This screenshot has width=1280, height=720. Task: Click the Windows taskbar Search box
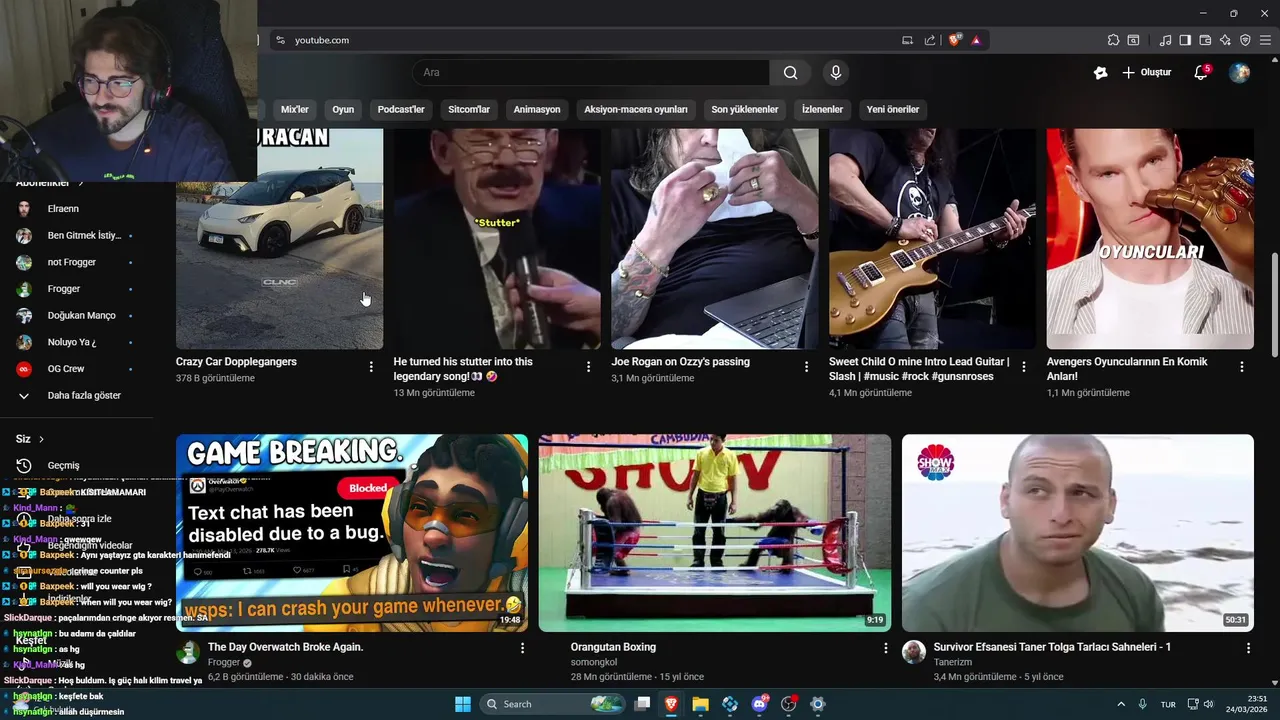[x=553, y=704]
